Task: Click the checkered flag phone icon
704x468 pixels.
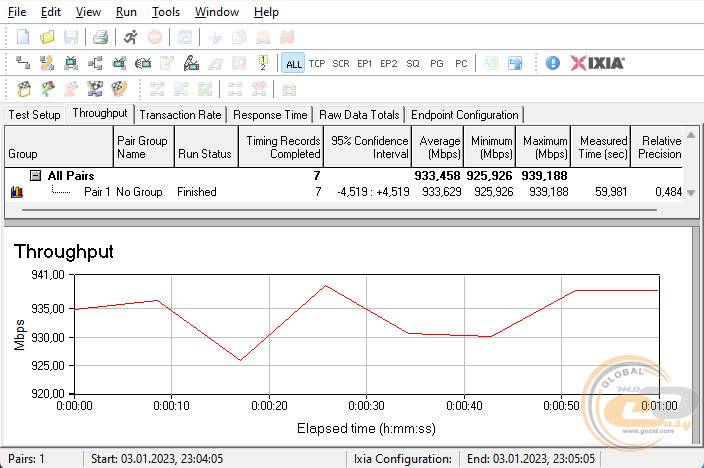Action: pyautogui.click(x=119, y=89)
